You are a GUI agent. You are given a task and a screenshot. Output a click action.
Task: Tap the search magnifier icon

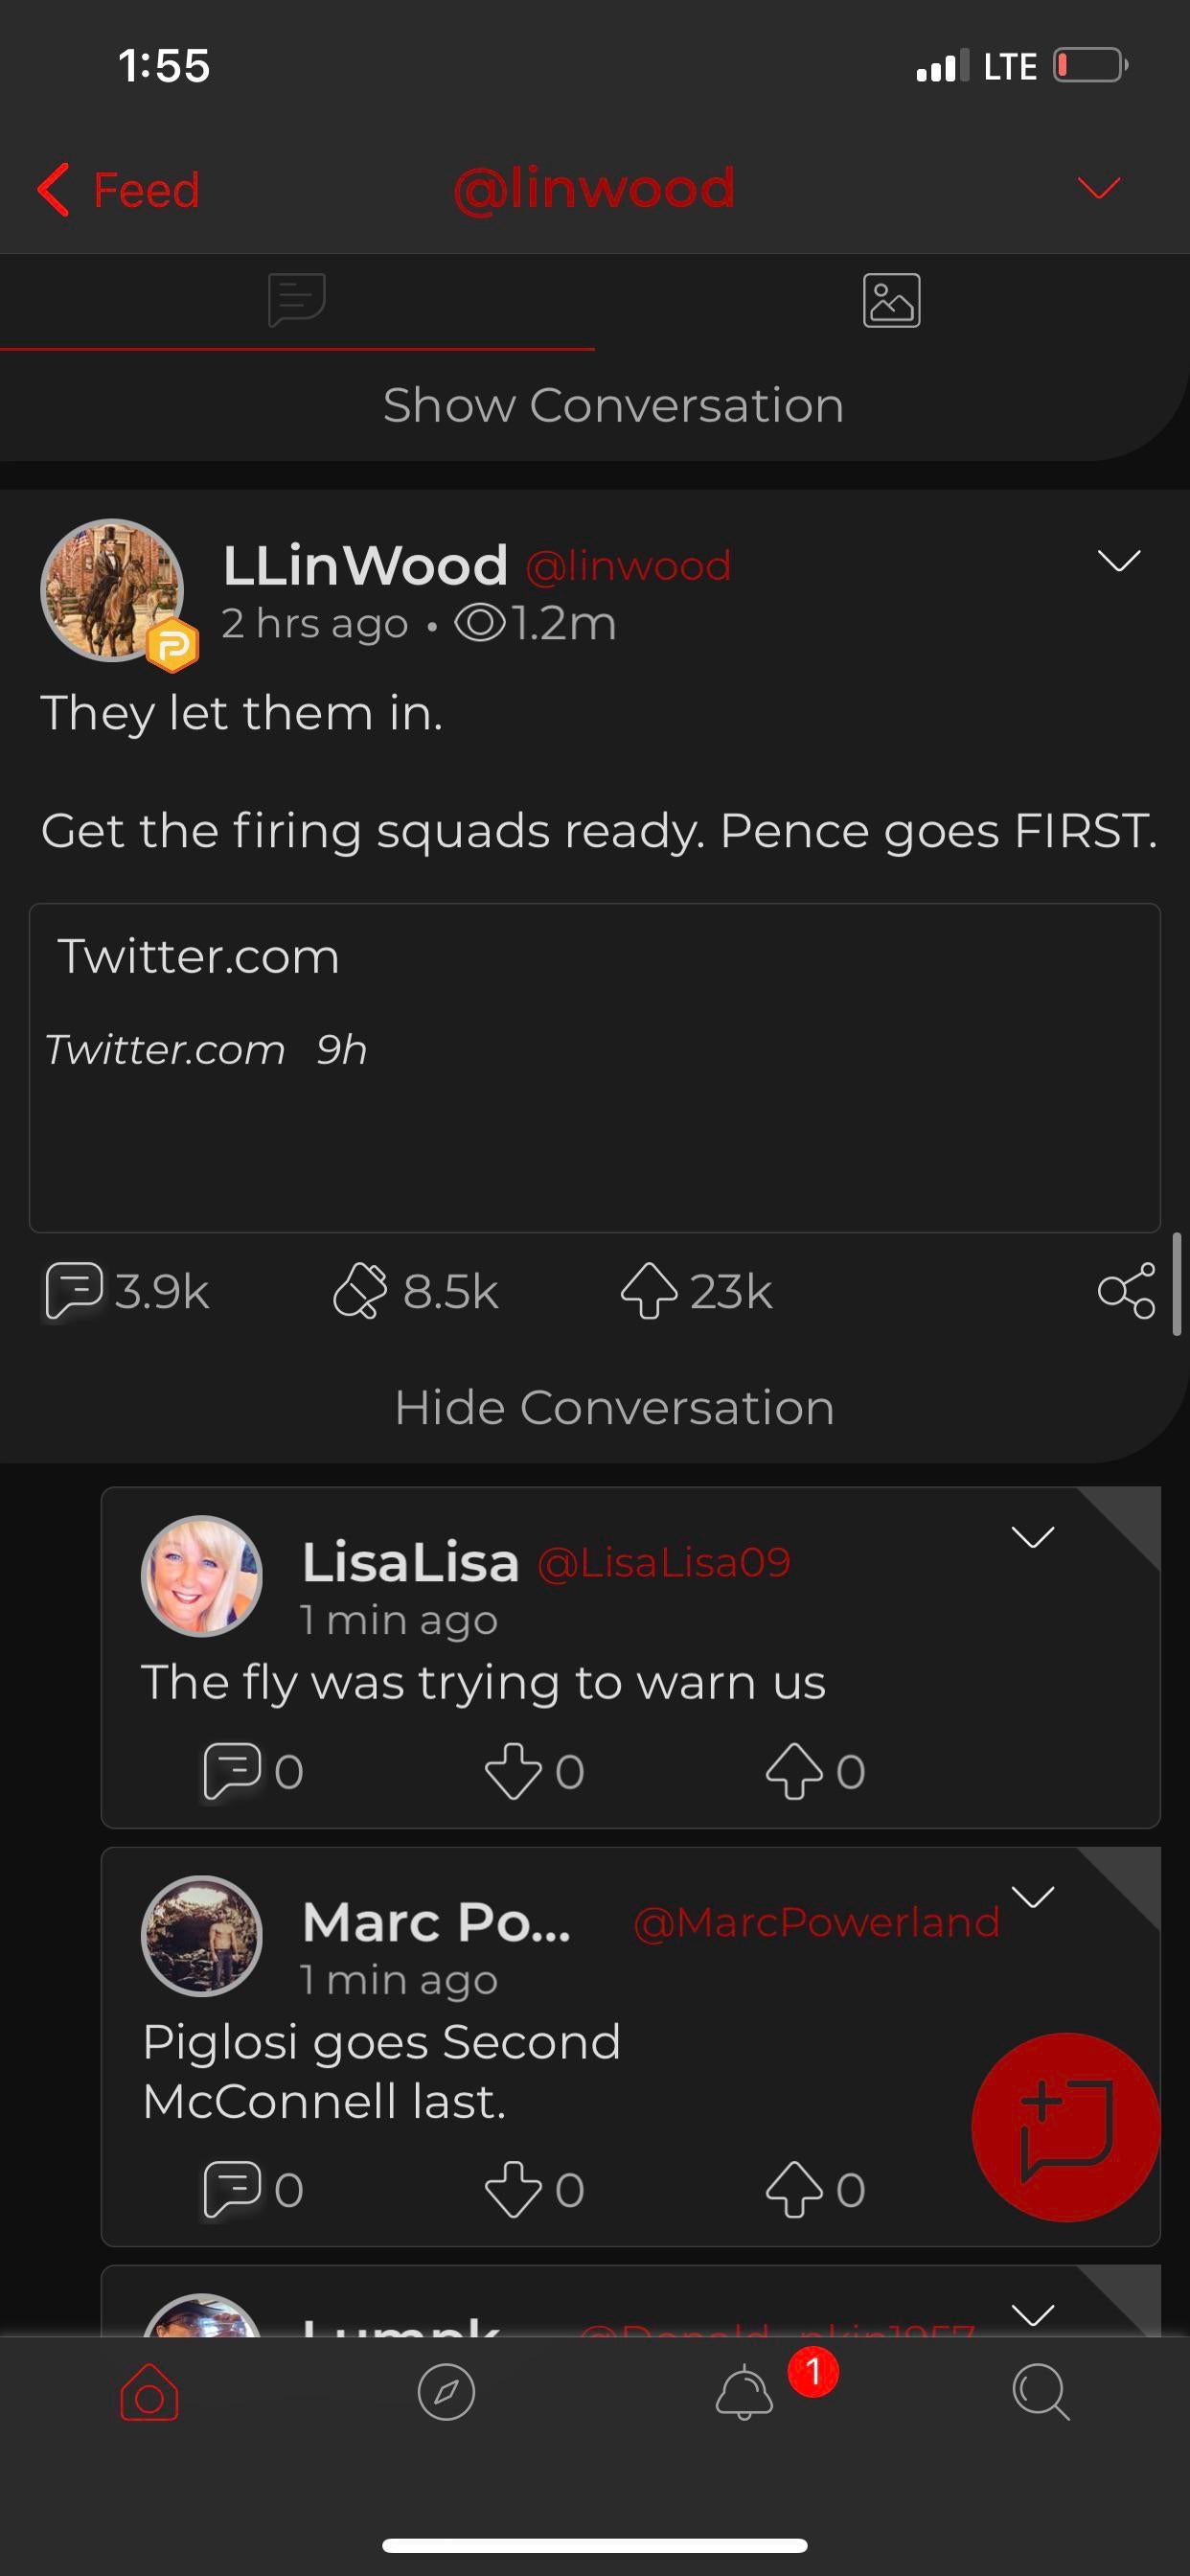[x=1040, y=2393]
